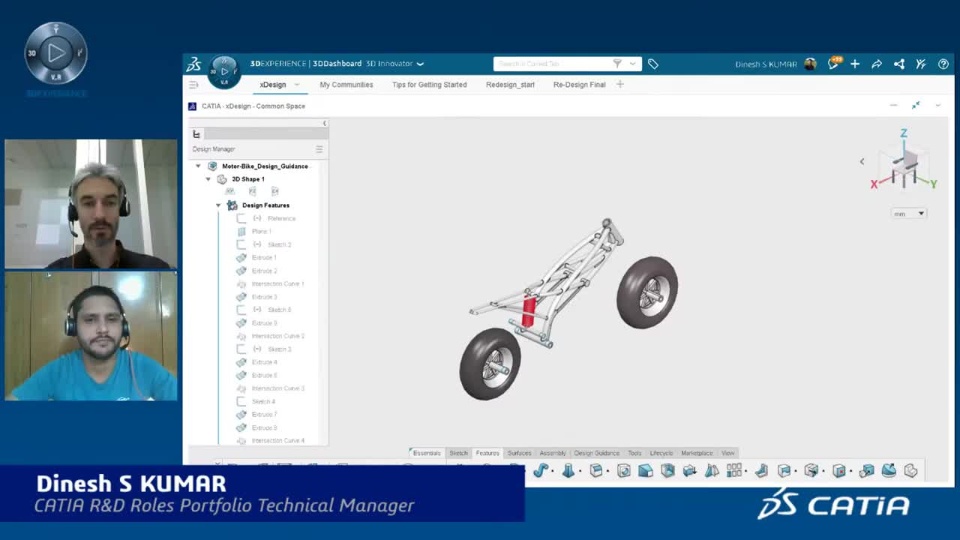
Task: Toggle checkbox next to Sketch 4
Action: (x=241, y=402)
